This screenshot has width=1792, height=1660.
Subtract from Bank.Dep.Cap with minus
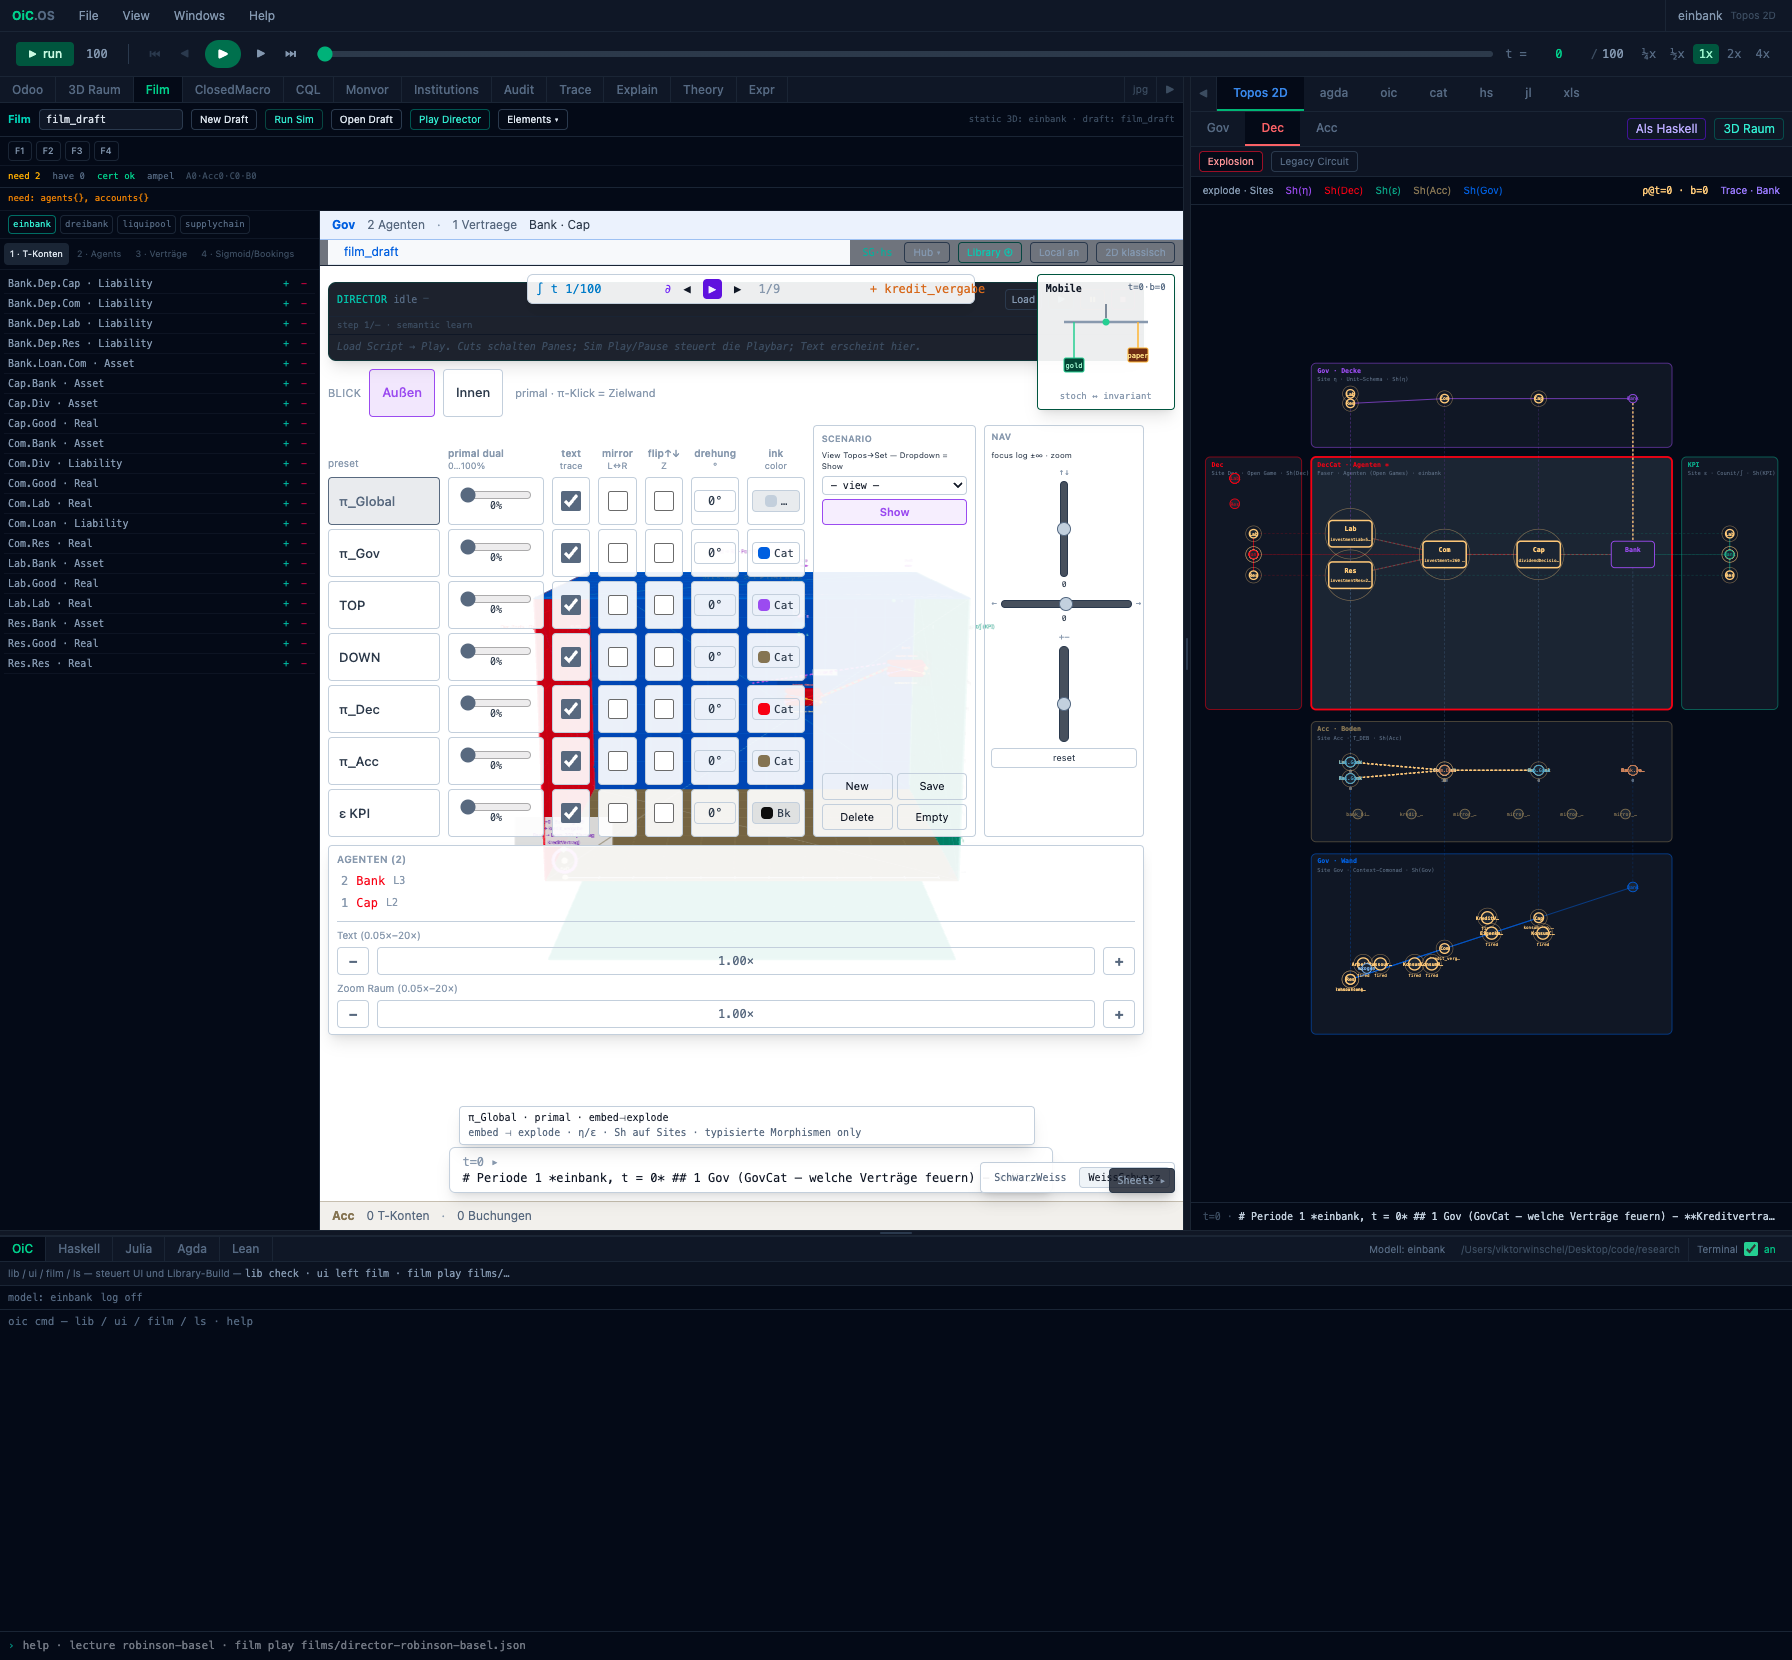click(304, 284)
